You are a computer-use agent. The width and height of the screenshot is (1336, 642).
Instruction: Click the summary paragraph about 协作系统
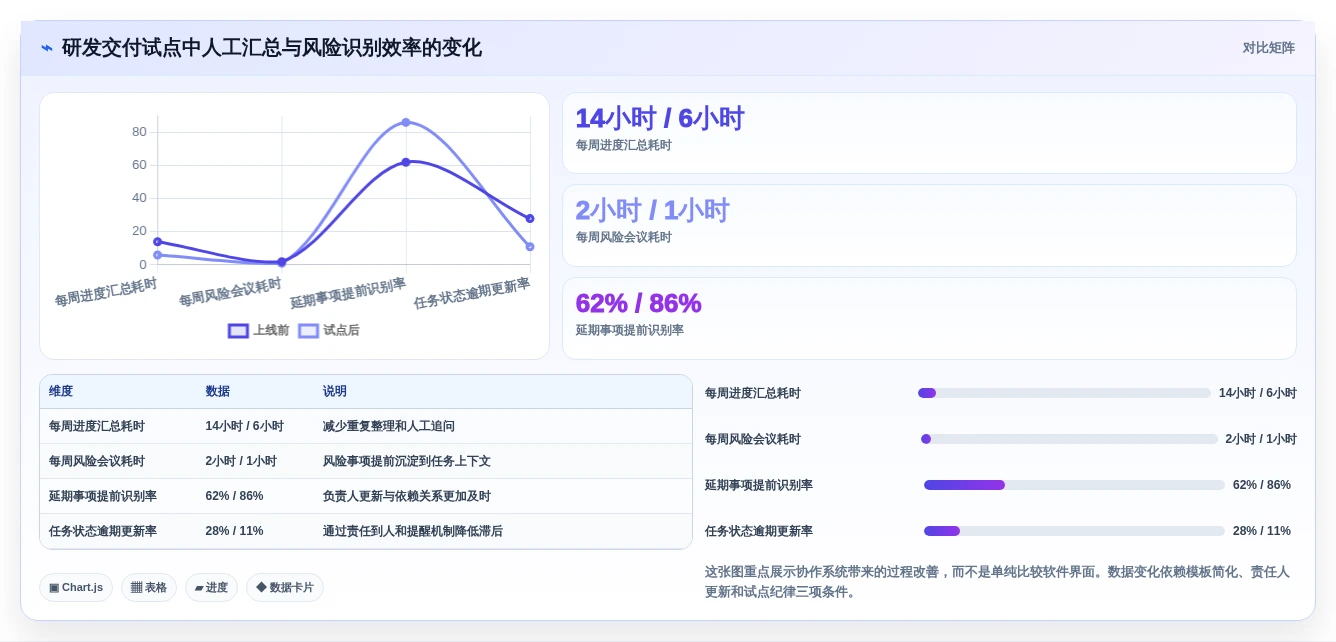[x=1000, y=582]
